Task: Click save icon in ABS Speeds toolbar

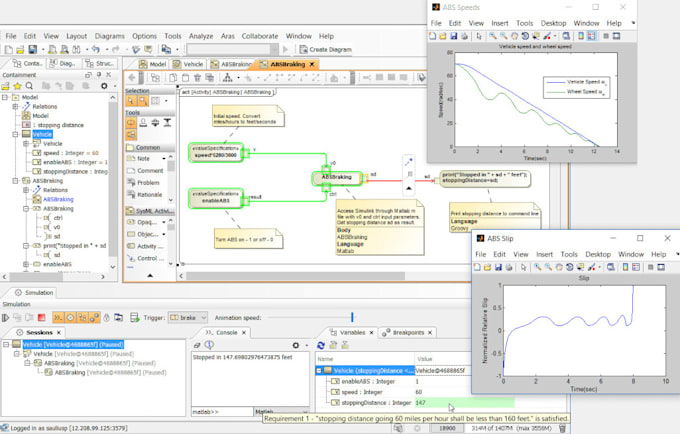Action: pos(453,36)
